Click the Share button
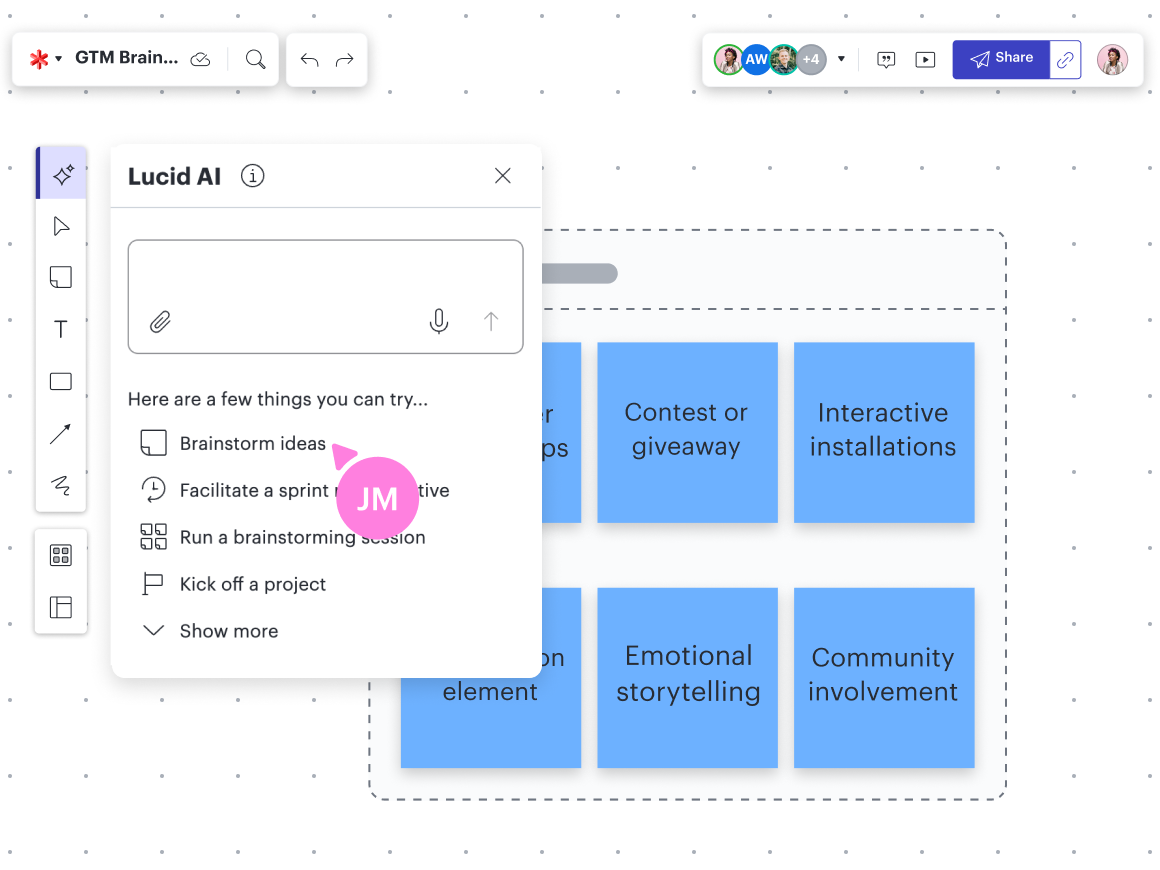The height and width of the screenshot is (870, 1160). point(1001,59)
